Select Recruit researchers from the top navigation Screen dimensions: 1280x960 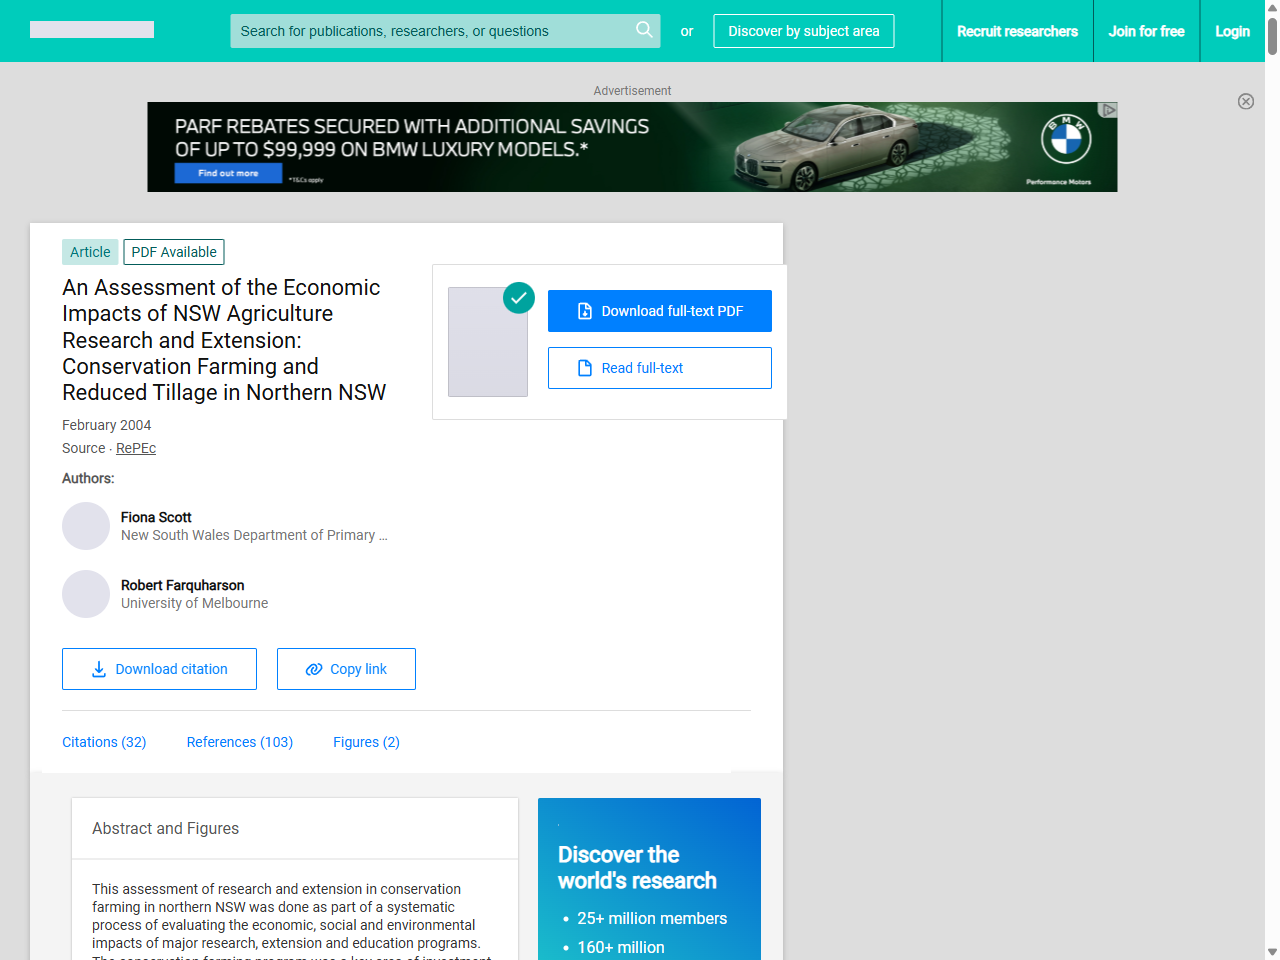point(1017,31)
